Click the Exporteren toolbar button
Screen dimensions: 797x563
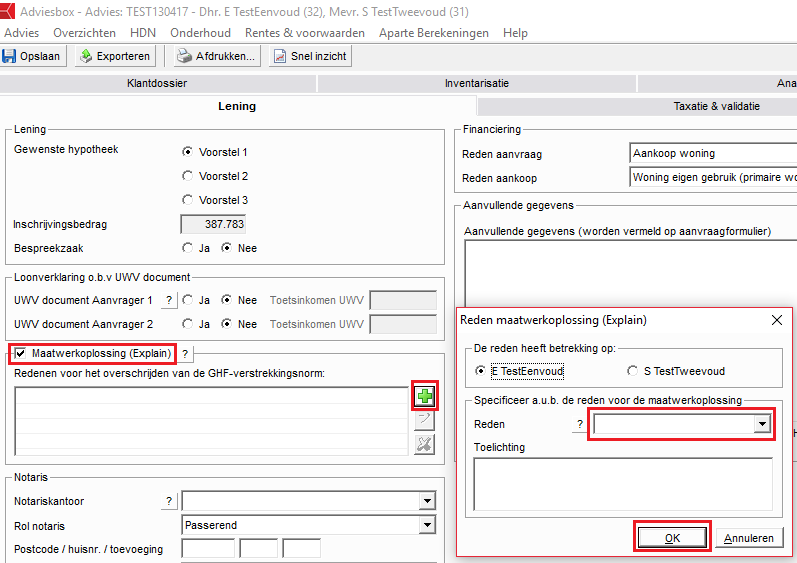(115, 56)
